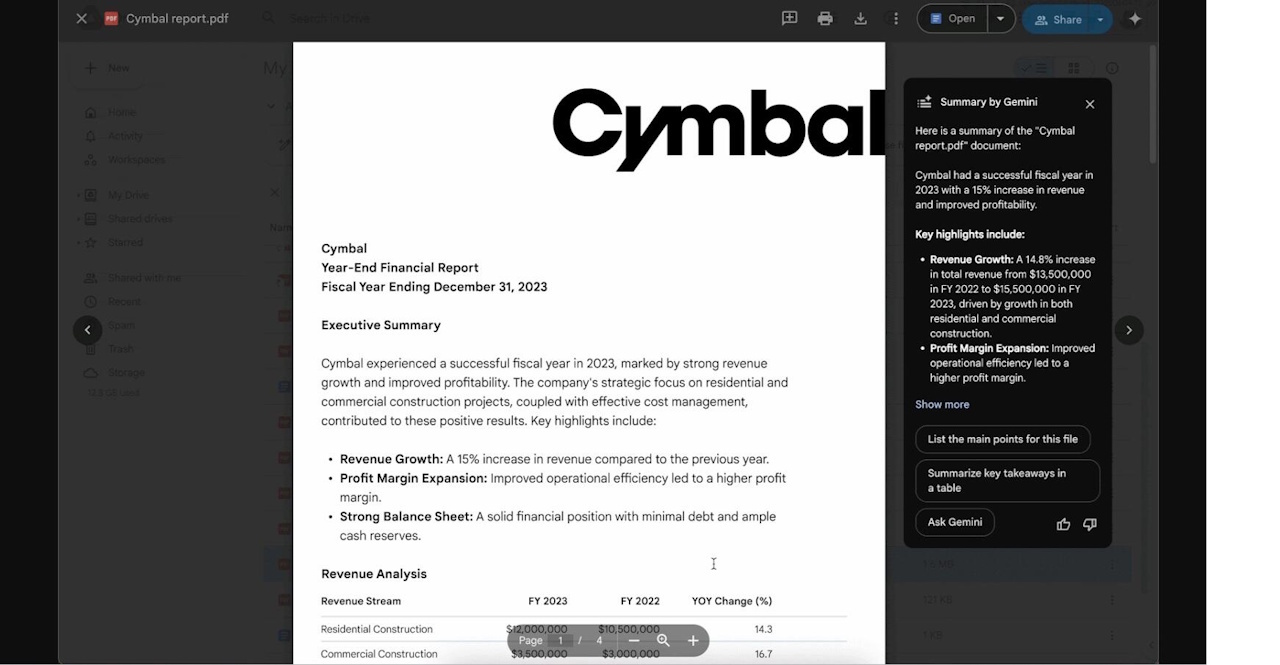This screenshot has width=1280, height=665.
Task: Click 'Commercial Construction' table row label
Action: [379, 654]
